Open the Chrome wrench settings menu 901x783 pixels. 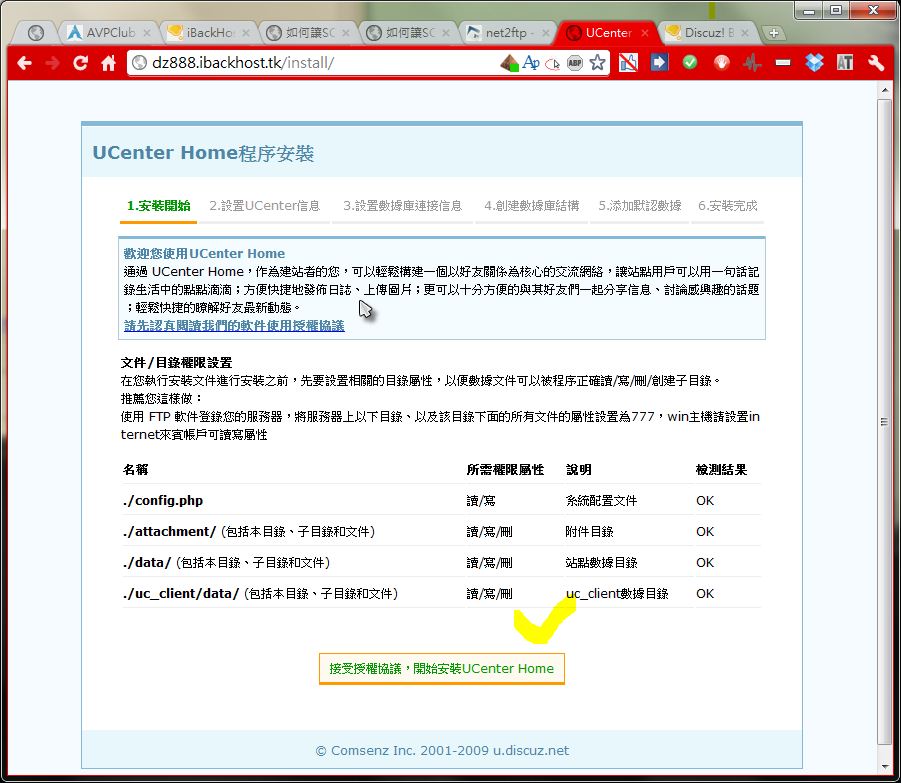point(876,63)
